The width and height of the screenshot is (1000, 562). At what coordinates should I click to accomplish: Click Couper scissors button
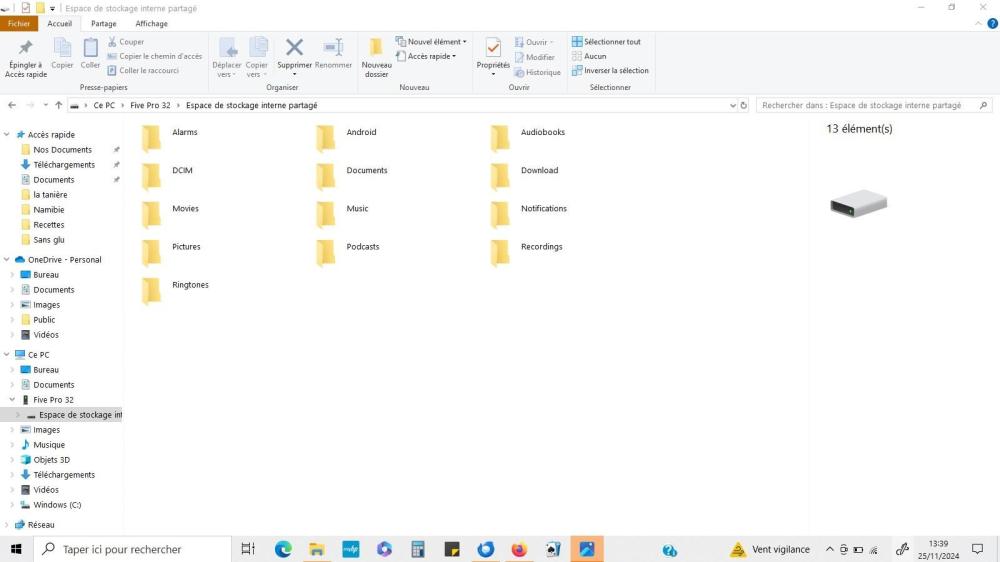pos(126,41)
